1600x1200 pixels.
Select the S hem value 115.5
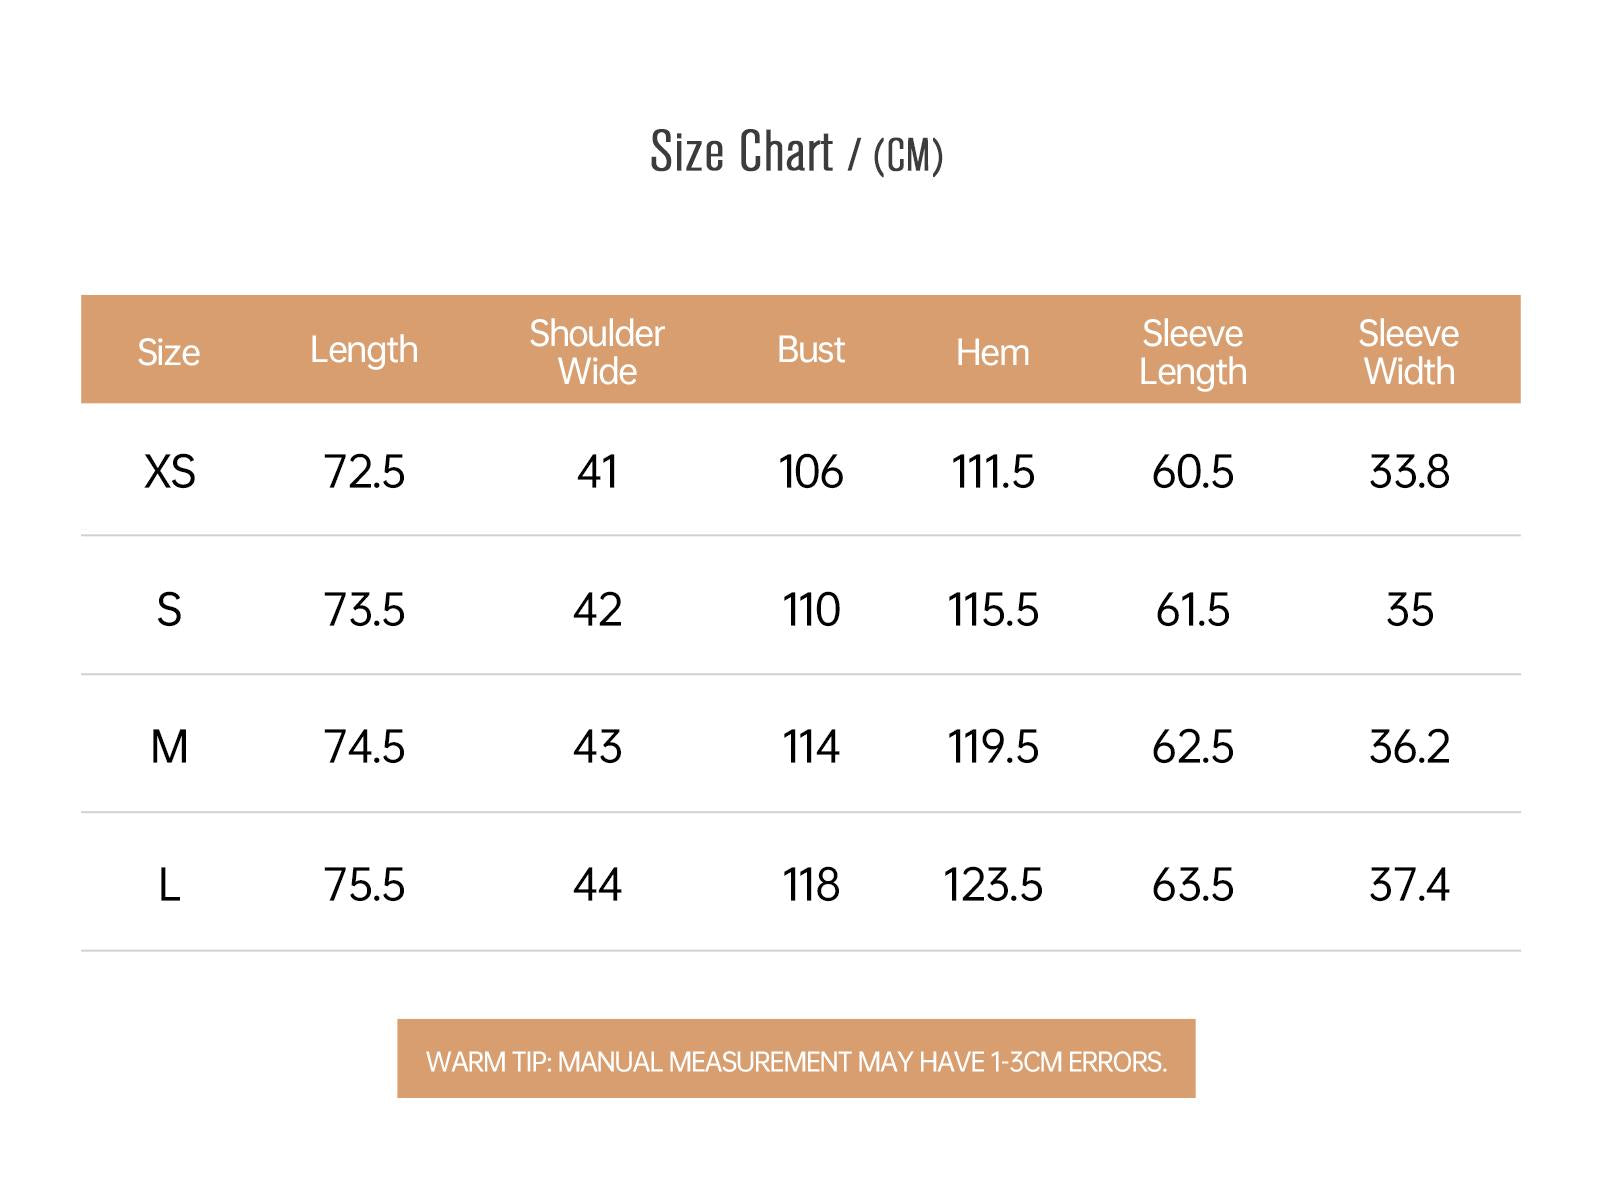[993, 610]
